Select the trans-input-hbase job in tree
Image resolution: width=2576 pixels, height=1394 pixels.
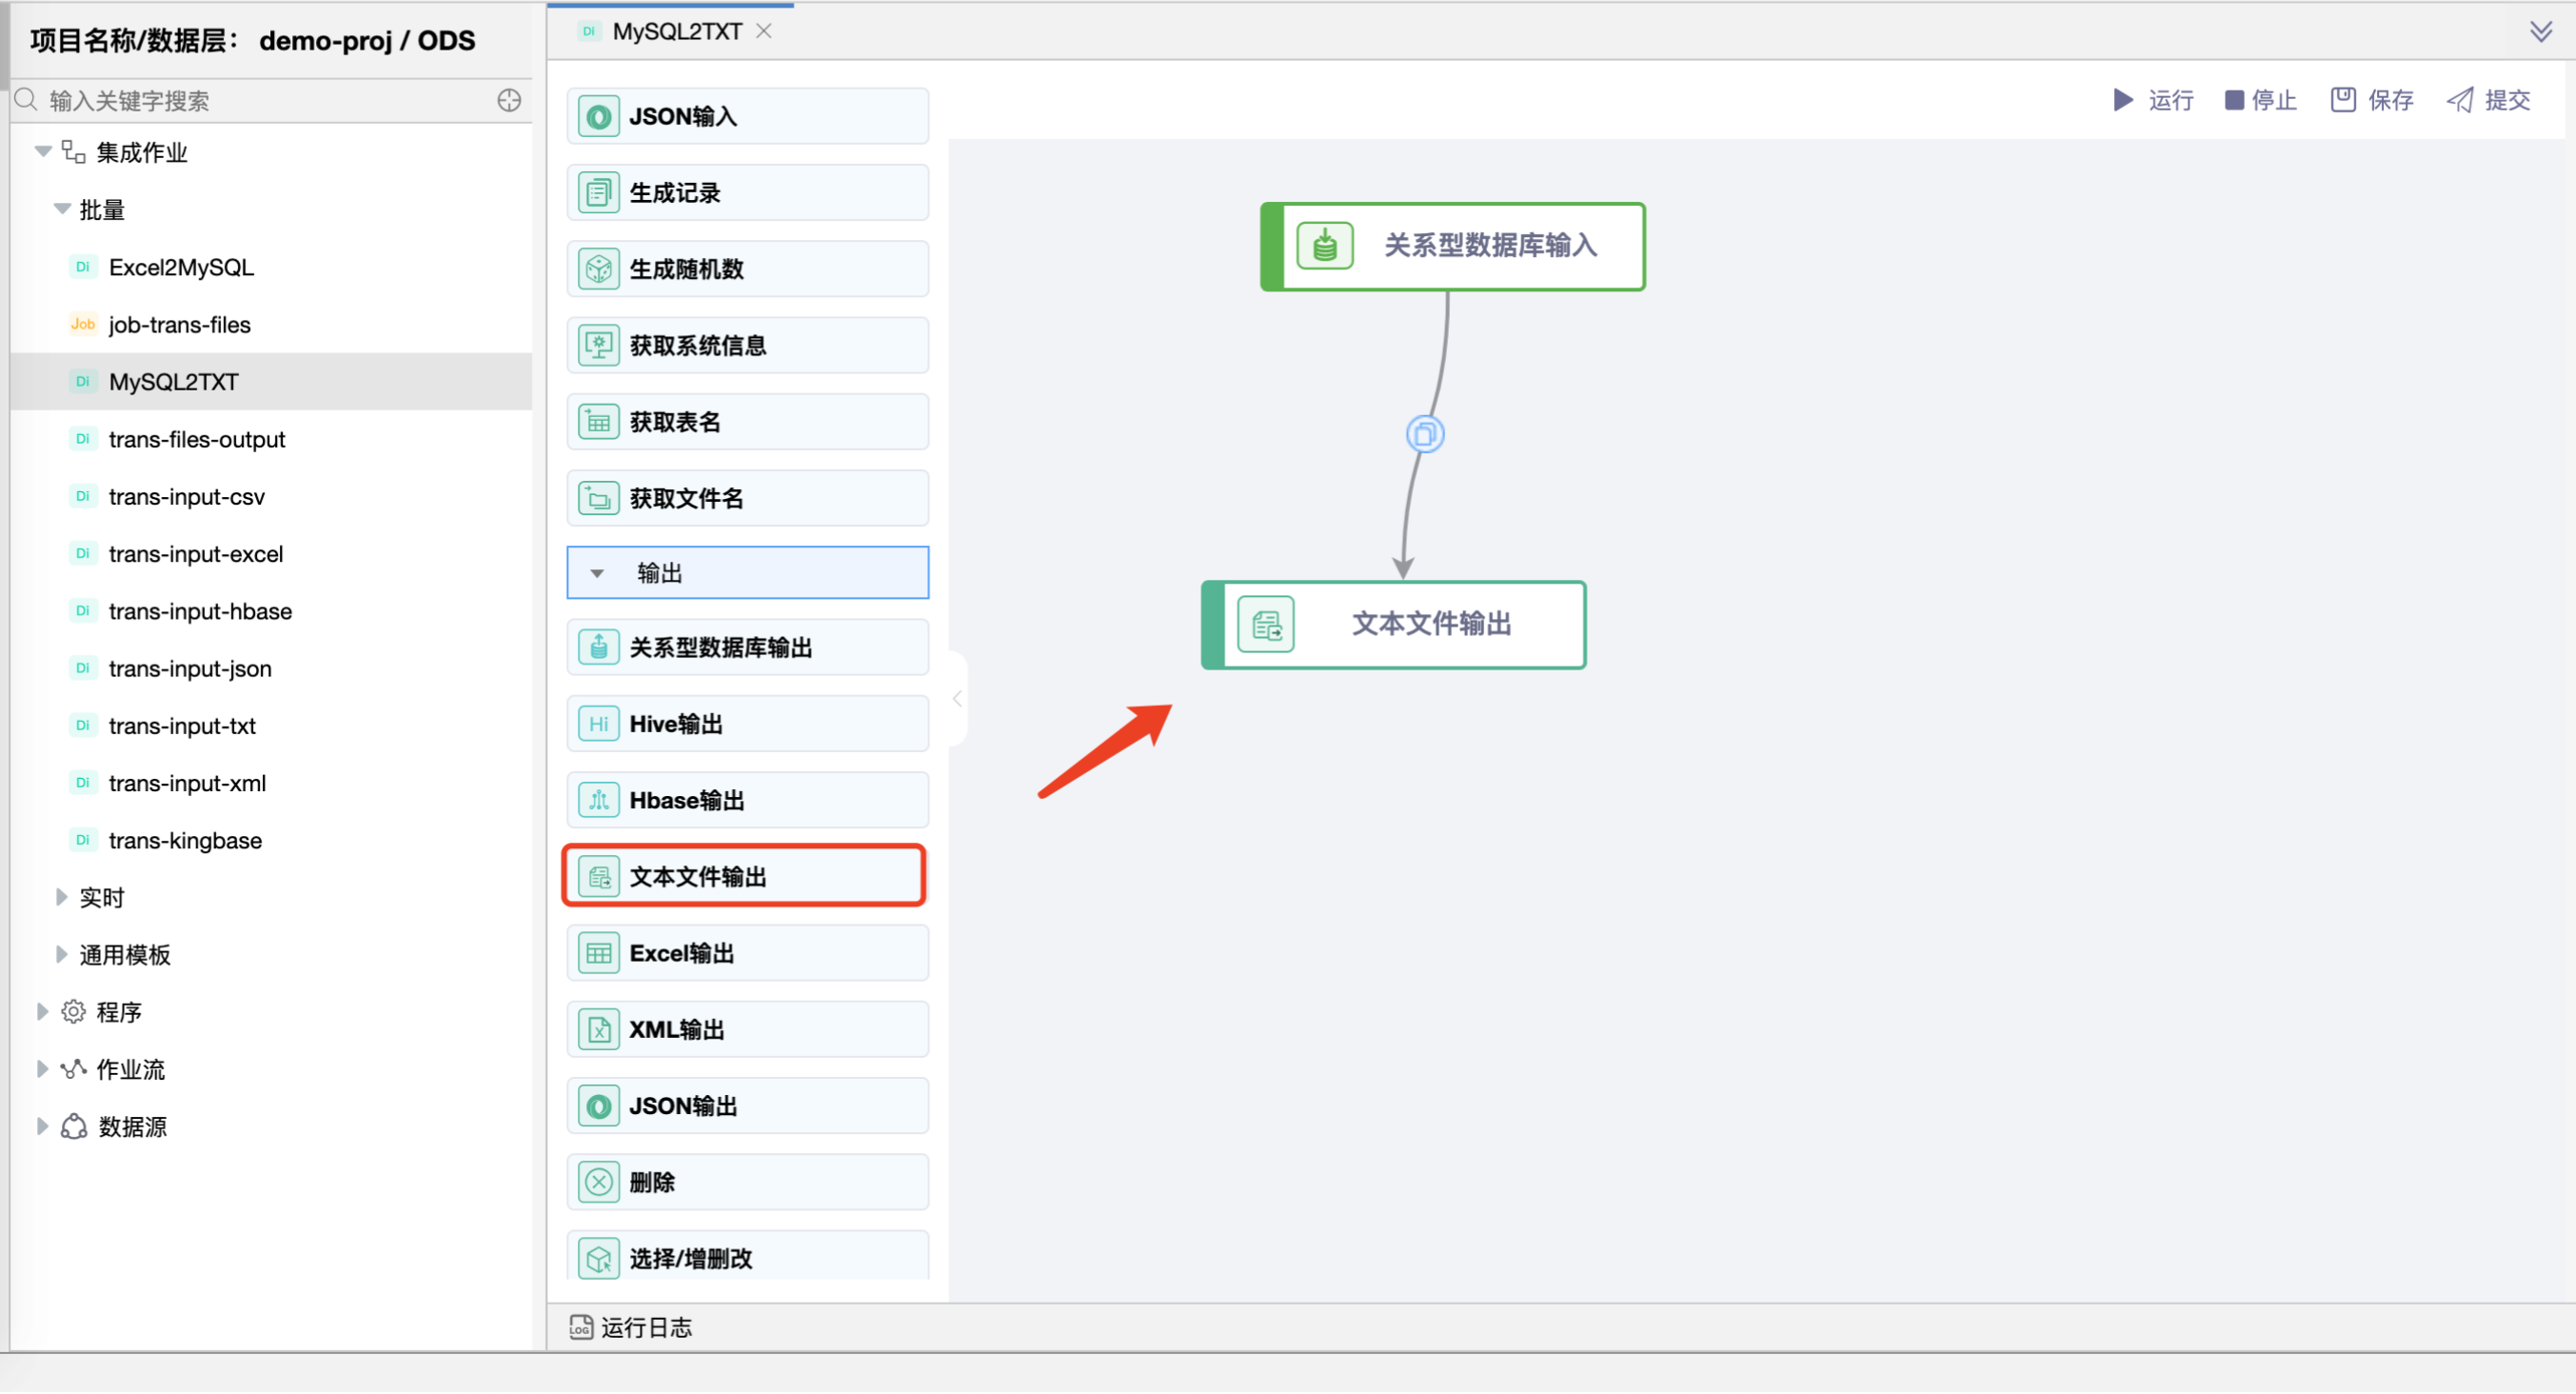point(200,611)
